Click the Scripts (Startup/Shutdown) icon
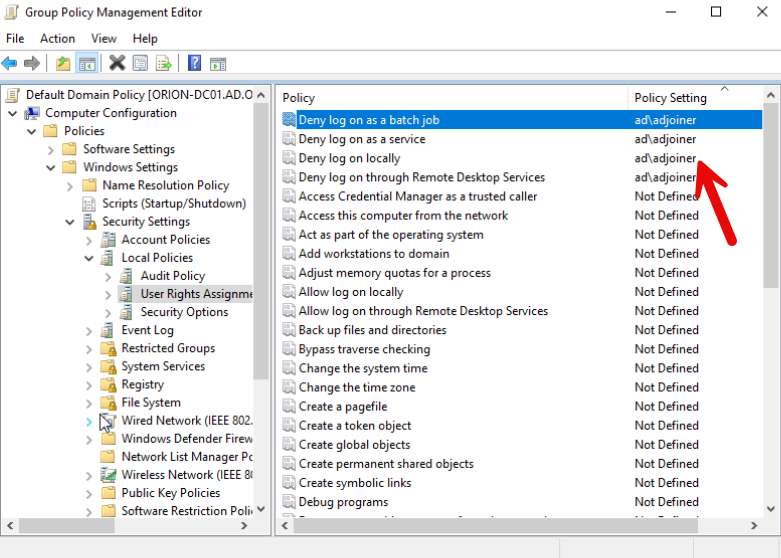The image size is (781, 558). click(x=89, y=203)
